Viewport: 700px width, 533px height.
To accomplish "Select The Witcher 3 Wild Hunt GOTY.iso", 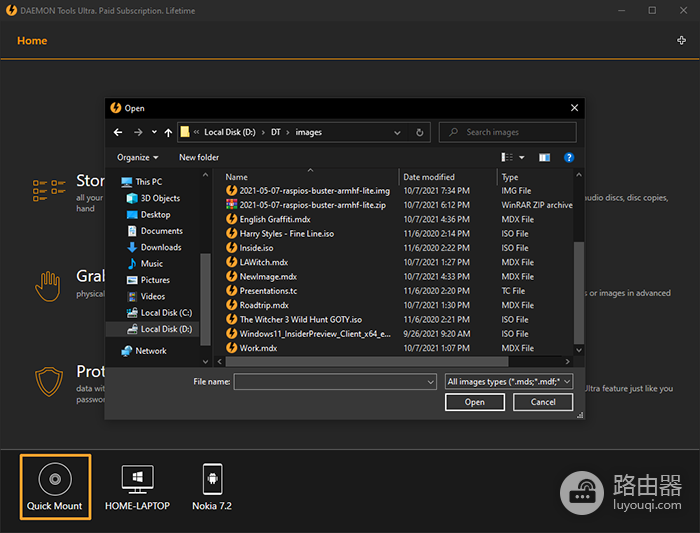I will coord(294,319).
